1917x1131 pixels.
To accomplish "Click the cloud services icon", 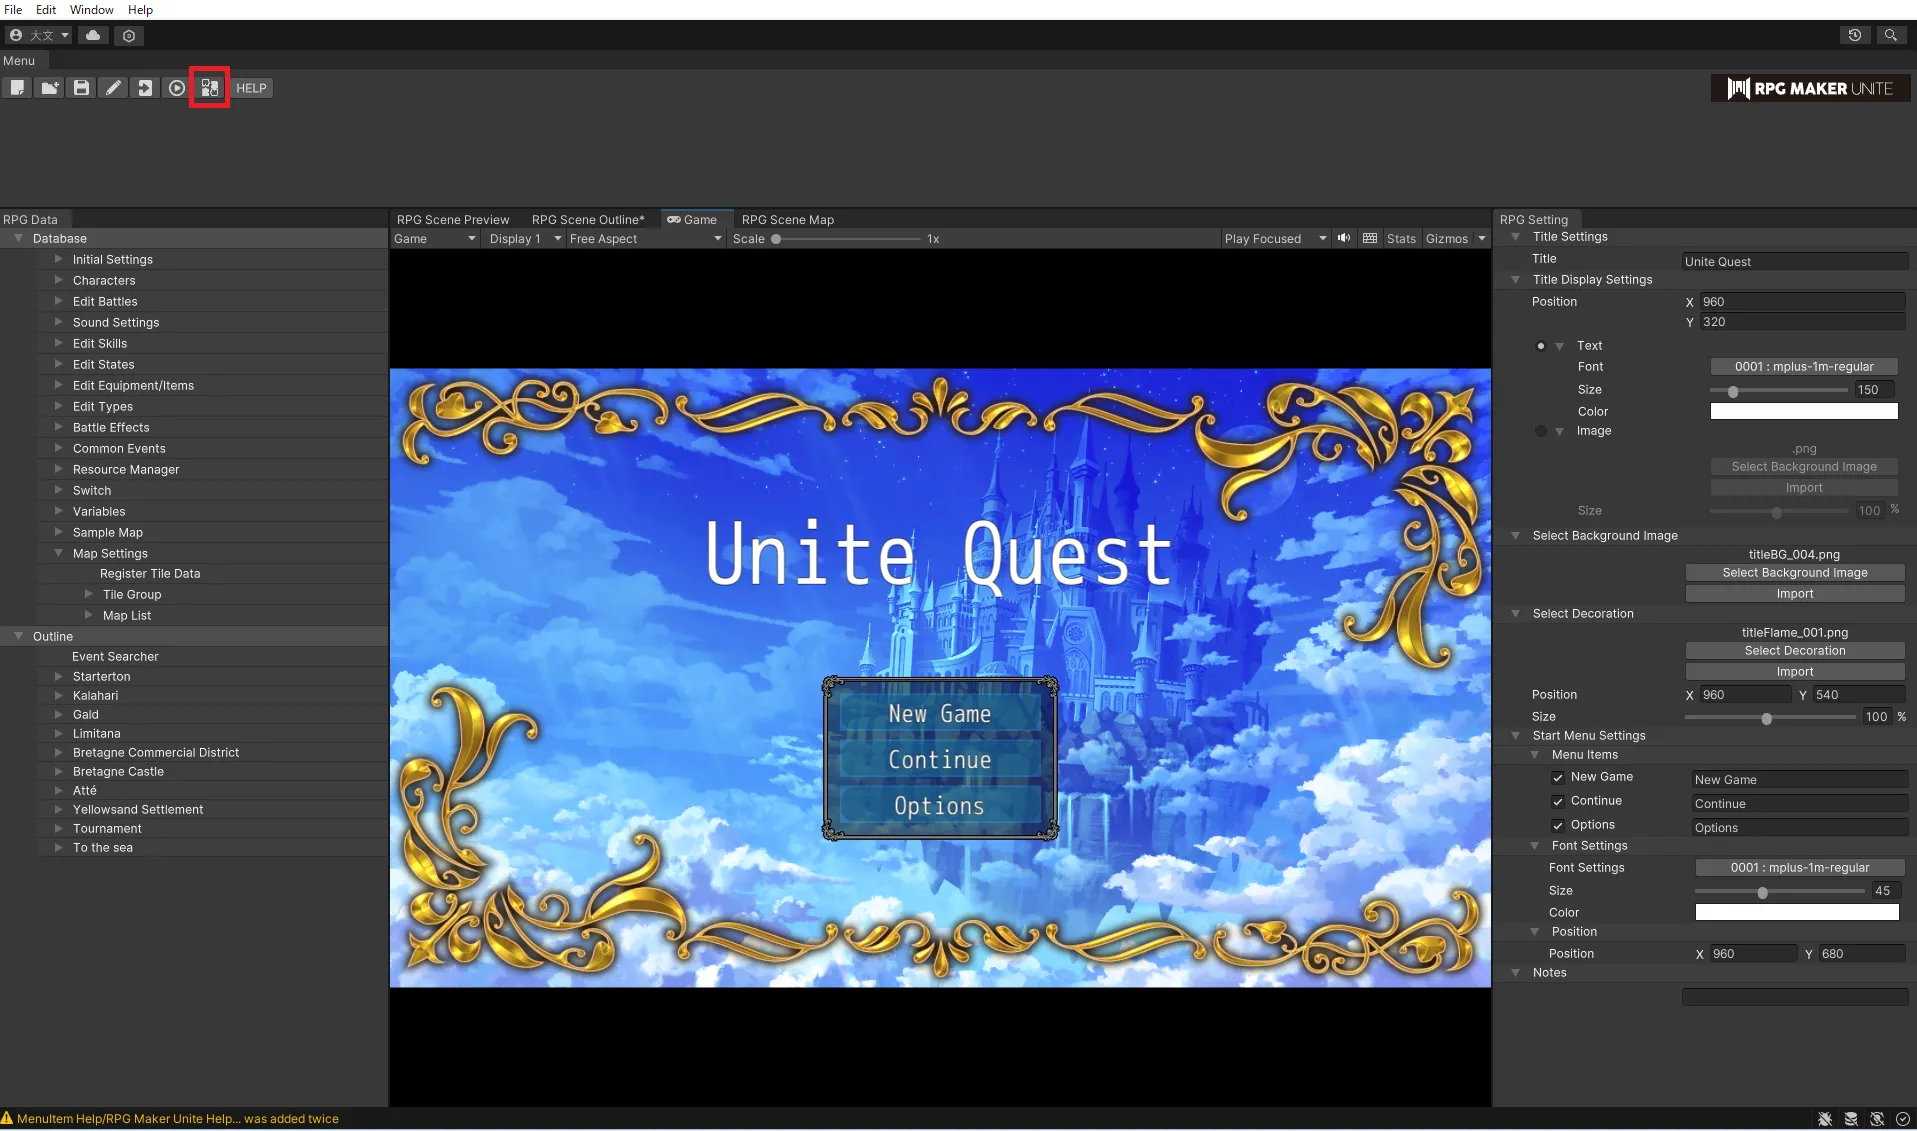I will [93, 35].
